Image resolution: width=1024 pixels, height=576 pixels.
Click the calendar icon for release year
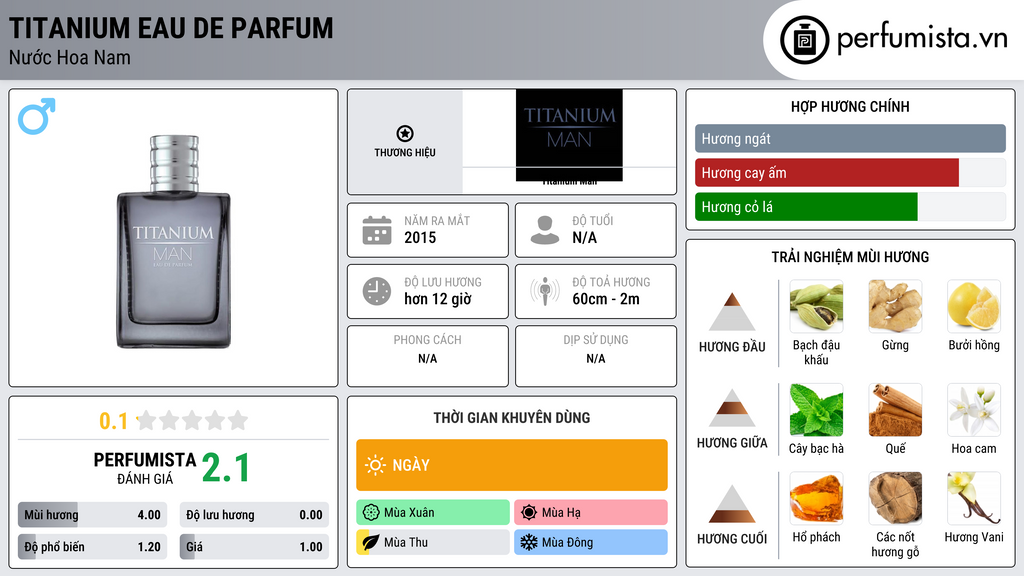pyautogui.click(x=376, y=230)
